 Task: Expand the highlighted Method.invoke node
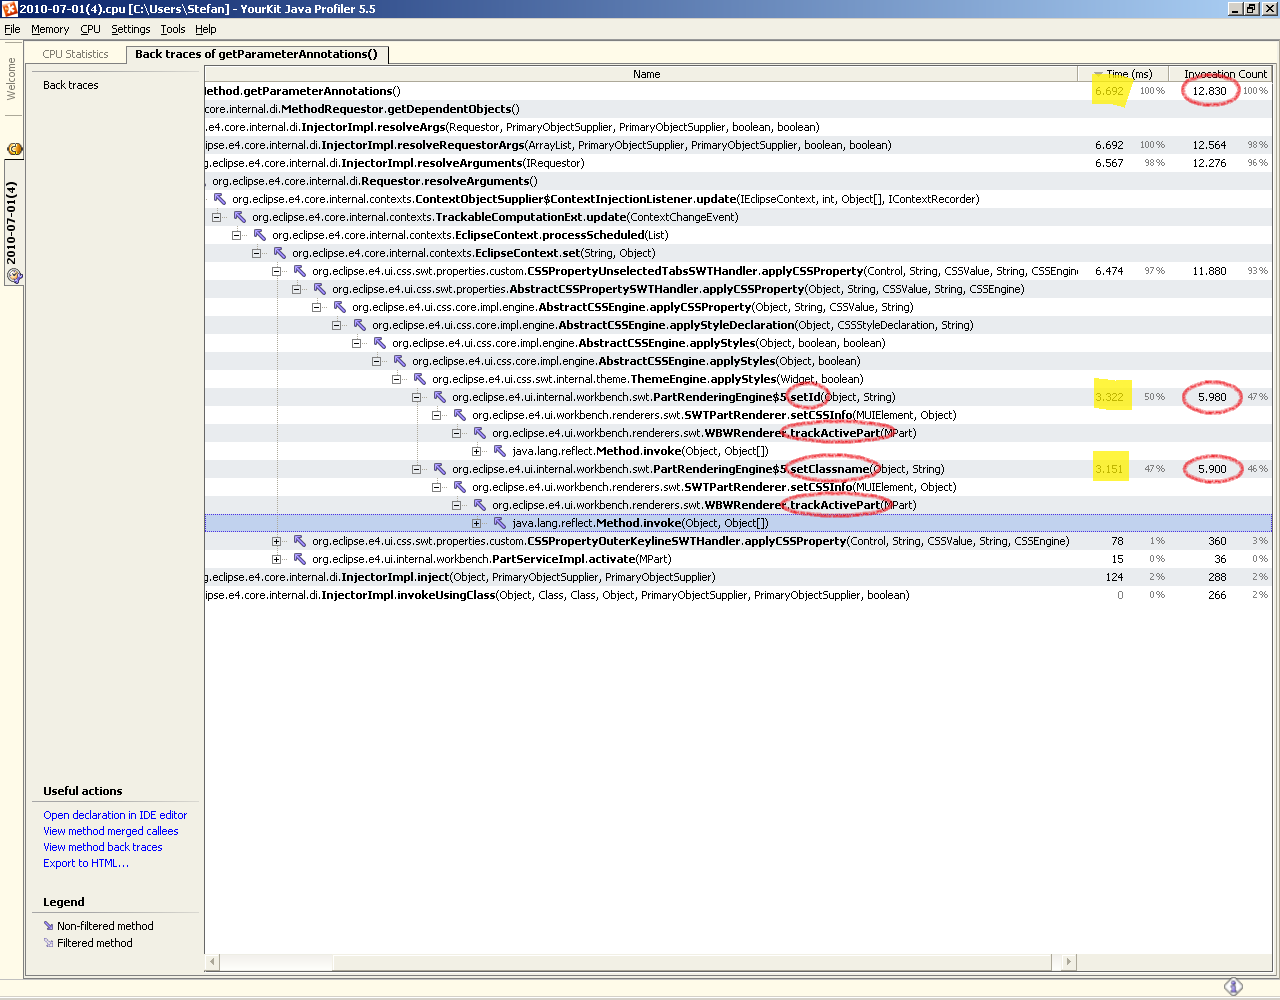[477, 523]
